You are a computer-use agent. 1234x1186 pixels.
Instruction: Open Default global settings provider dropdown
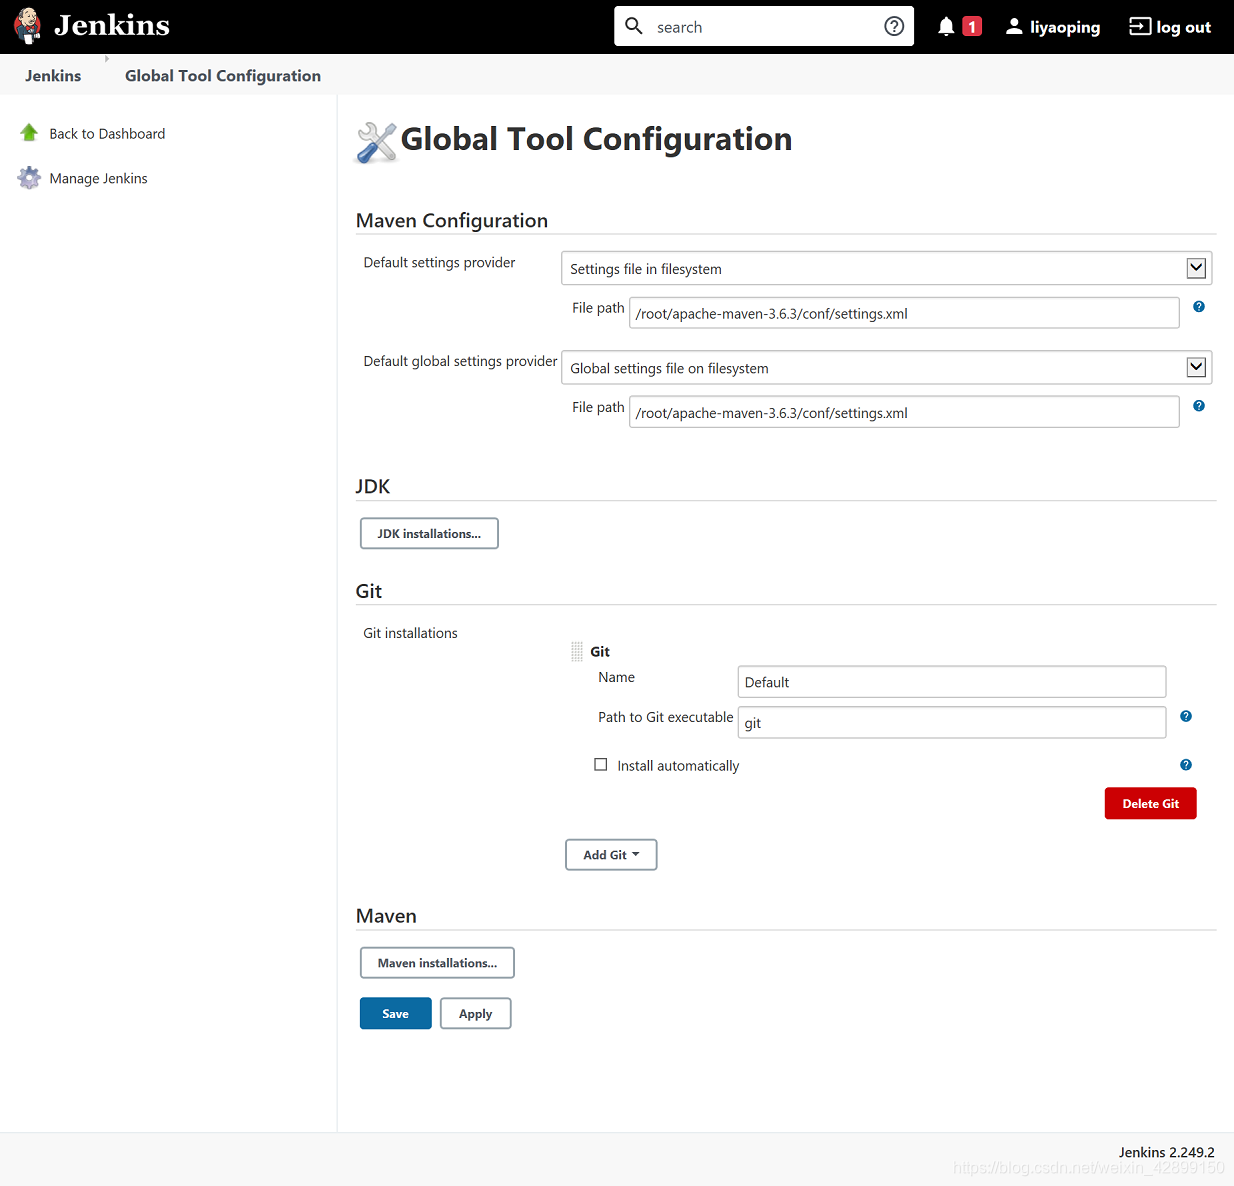[887, 367]
